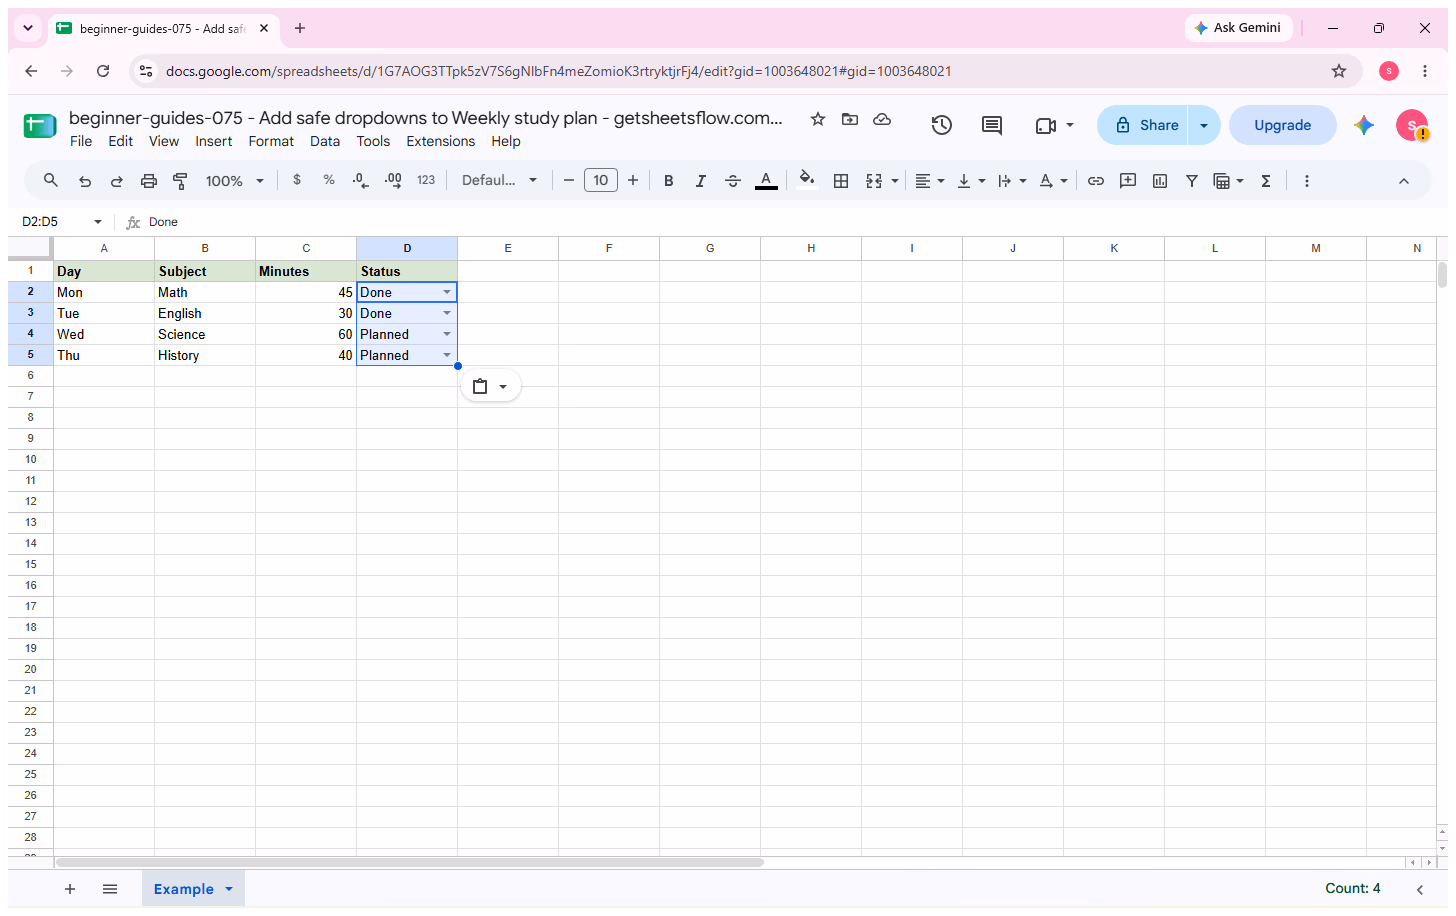Format as currency with dollar icon
The height and width of the screenshot is (916, 1456).
coord(297,180)
